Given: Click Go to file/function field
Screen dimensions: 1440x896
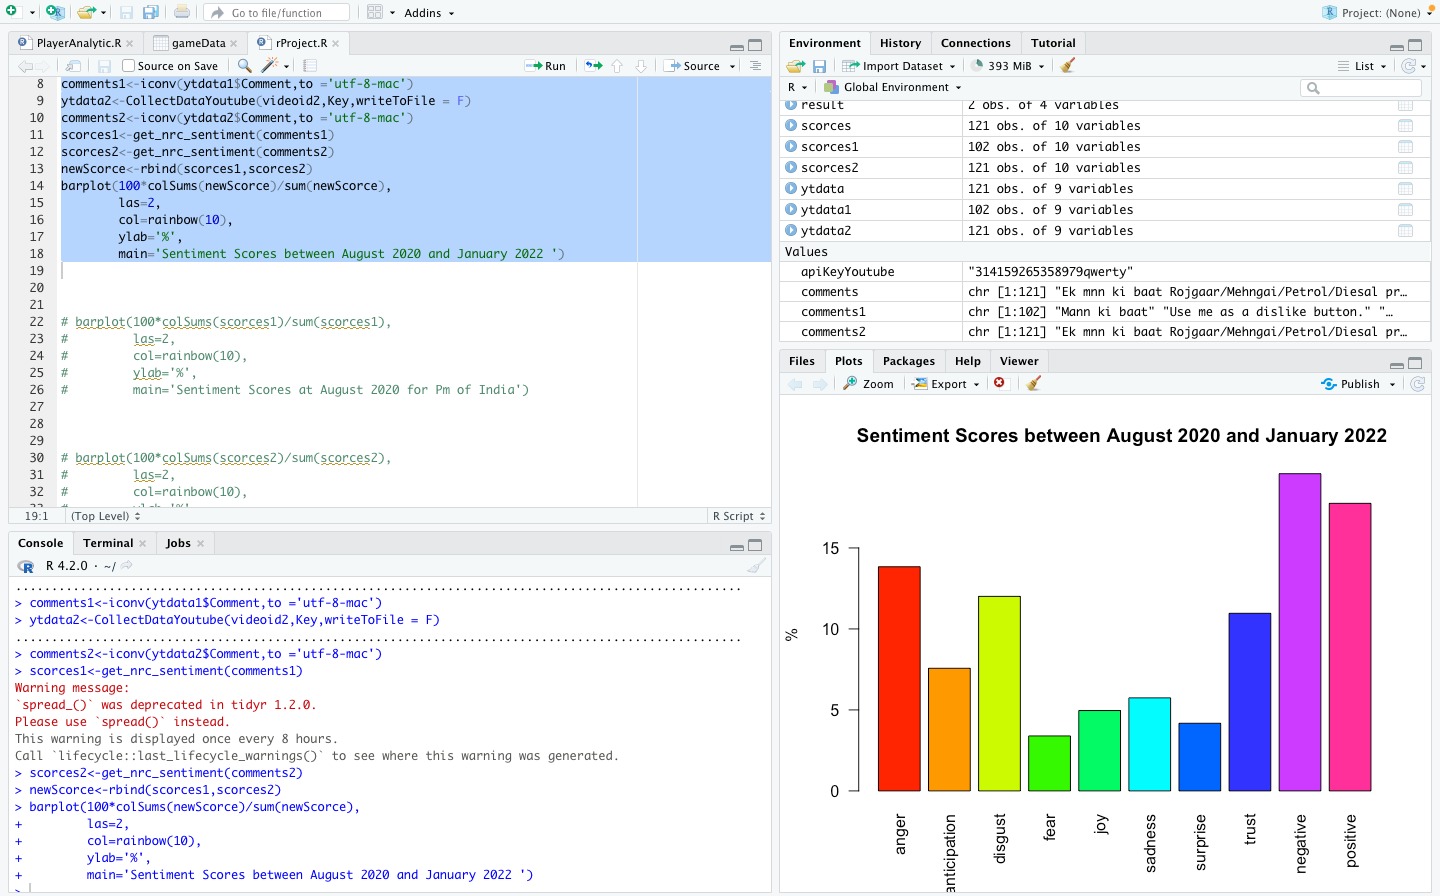Looking at the screenshot, I should click(x=276, y=13).
